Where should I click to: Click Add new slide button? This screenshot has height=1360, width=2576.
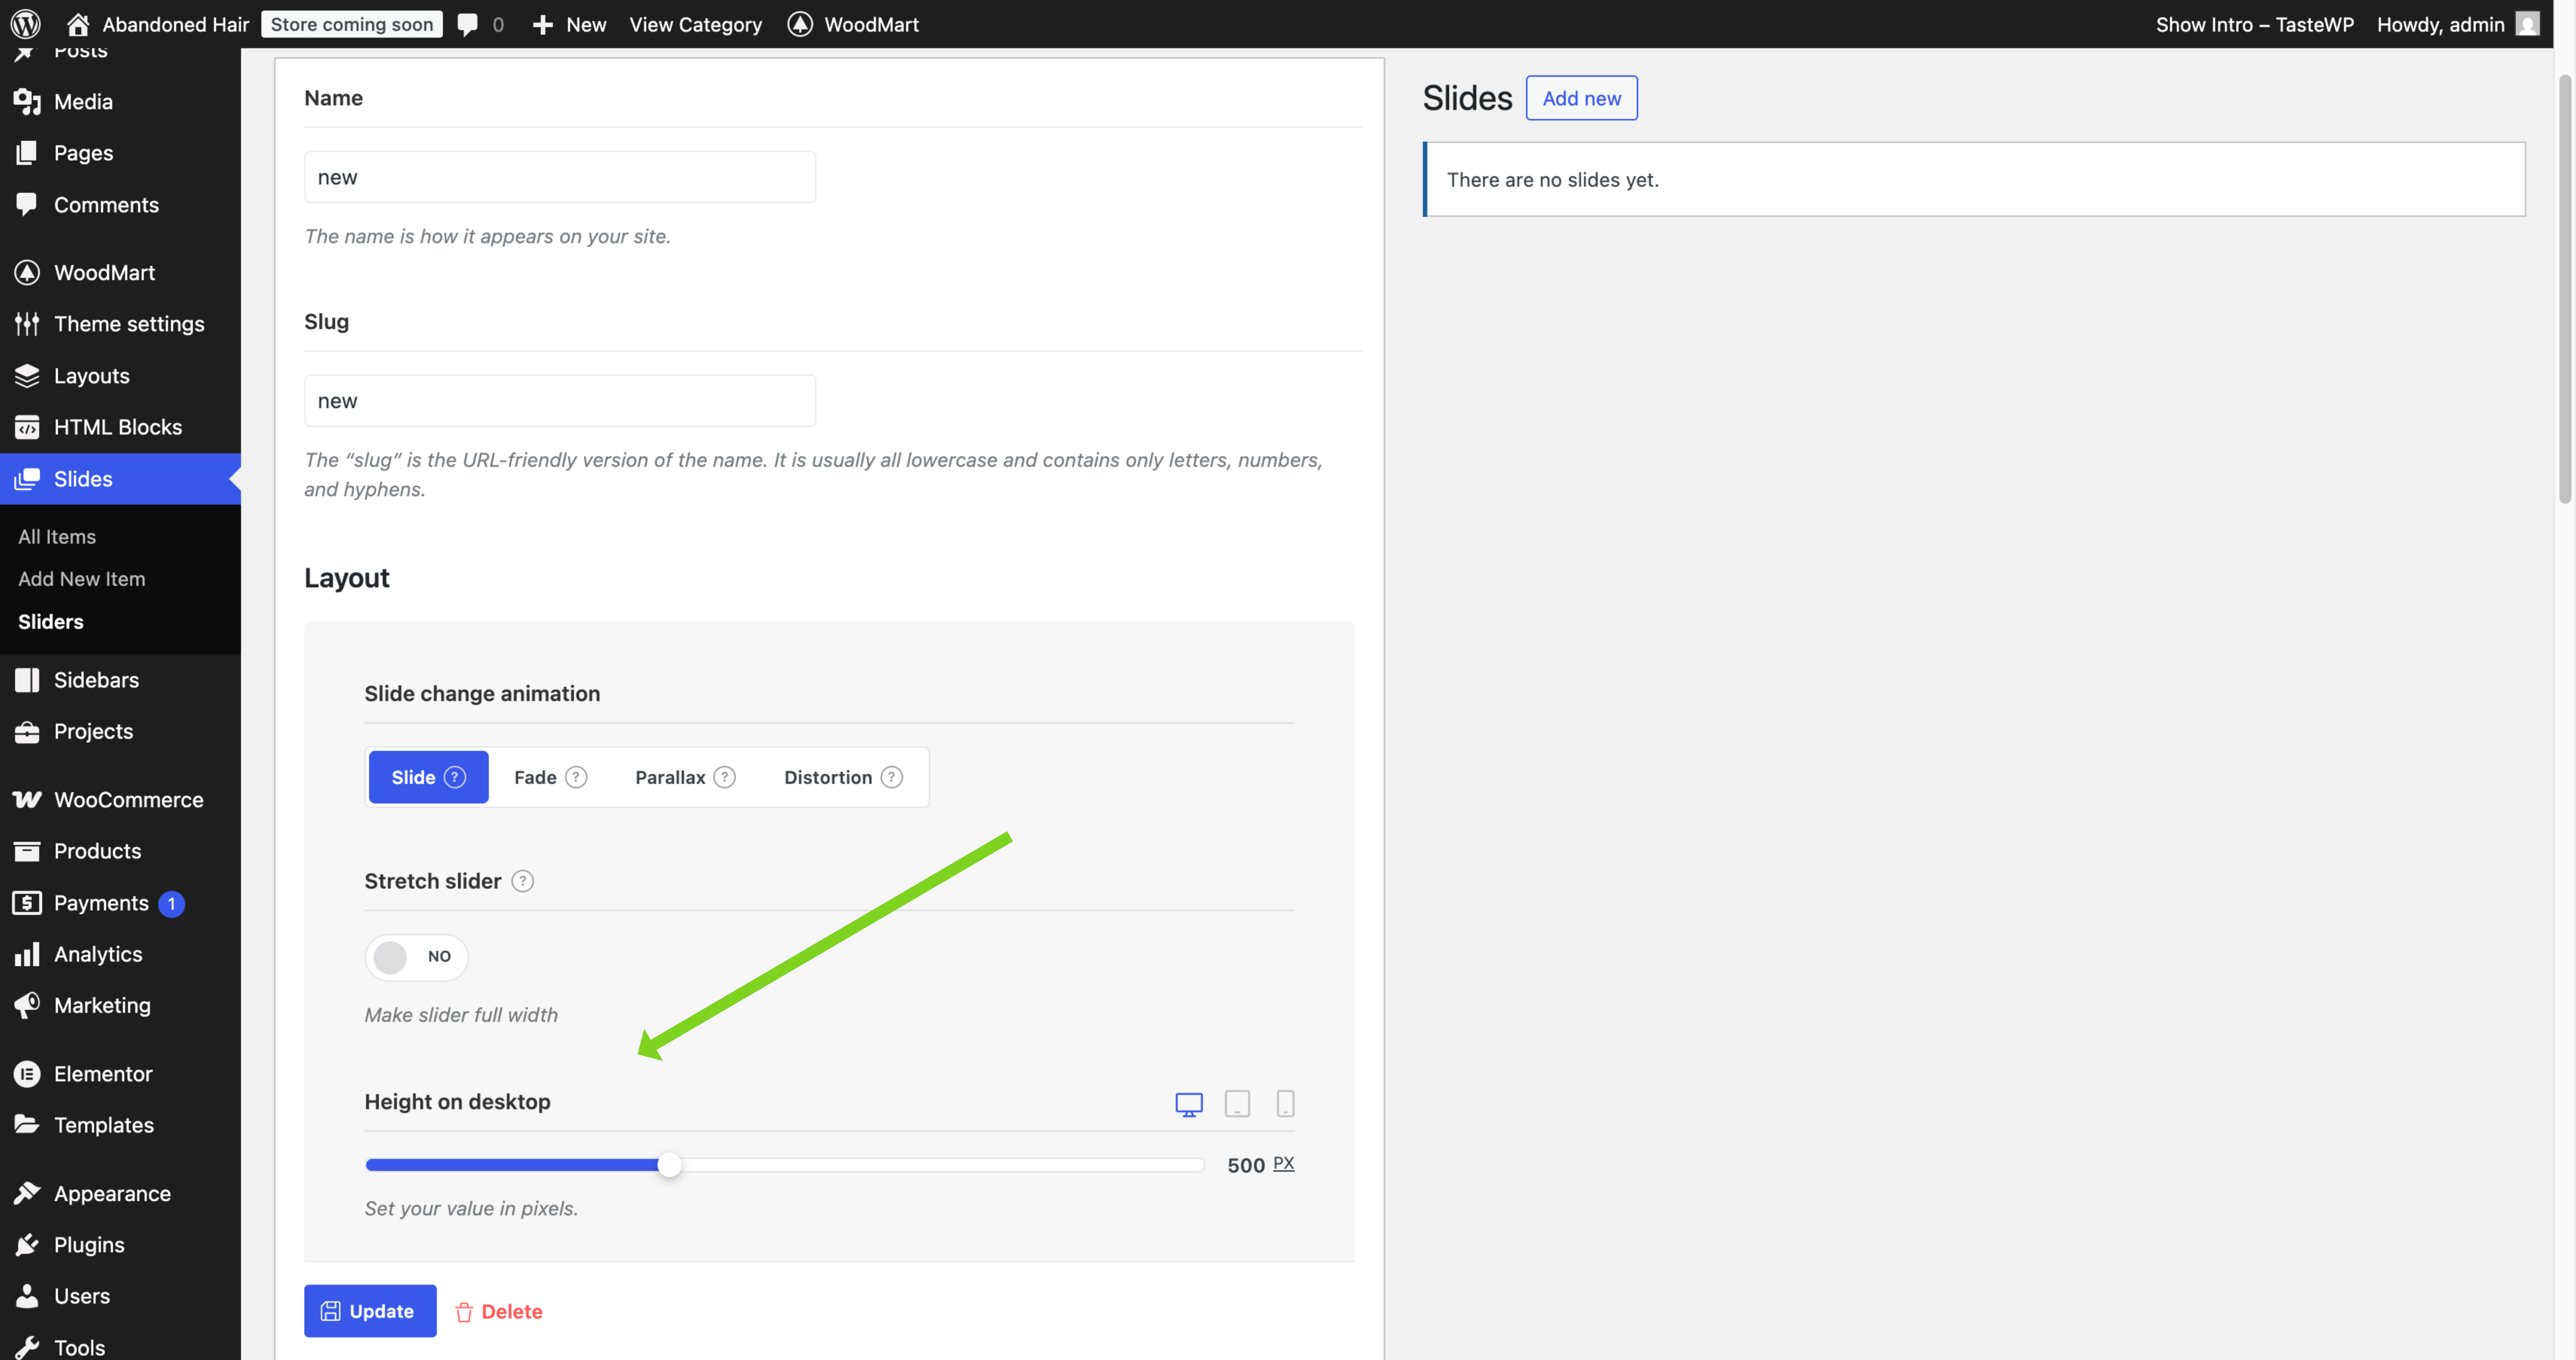point(1581,98)
